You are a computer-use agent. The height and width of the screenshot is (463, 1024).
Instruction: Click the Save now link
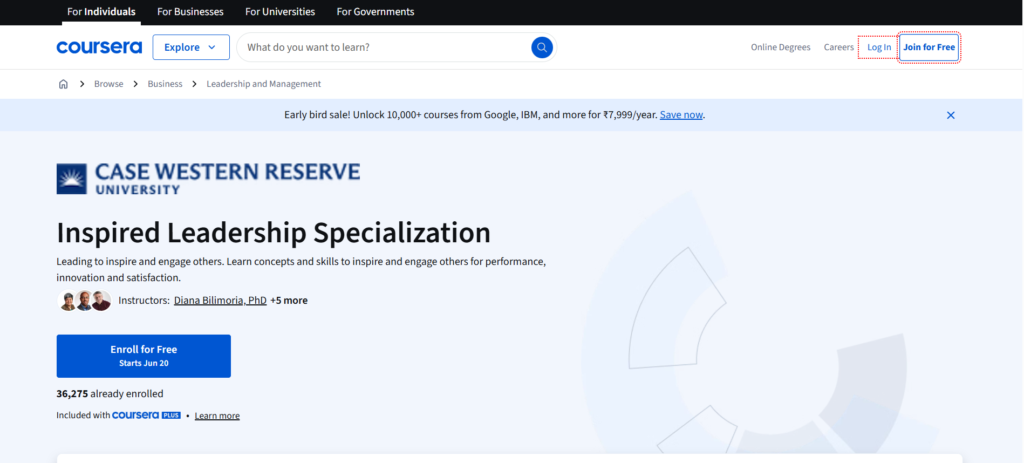(x=681, y=115)
